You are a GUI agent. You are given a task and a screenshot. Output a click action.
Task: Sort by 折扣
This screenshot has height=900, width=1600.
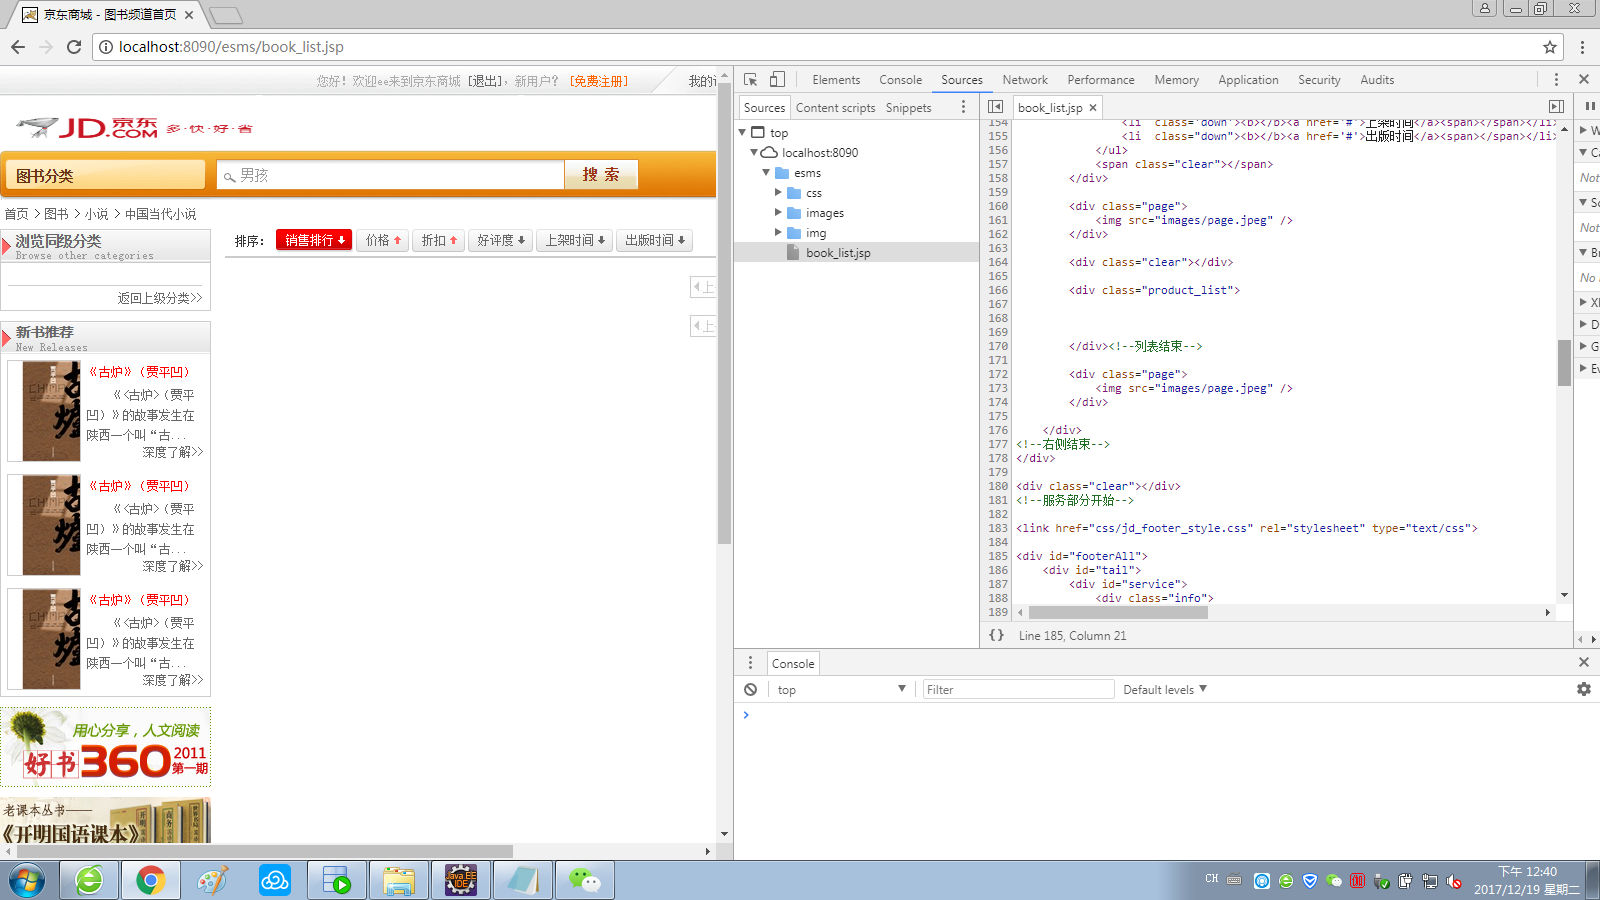coord(439,240)
